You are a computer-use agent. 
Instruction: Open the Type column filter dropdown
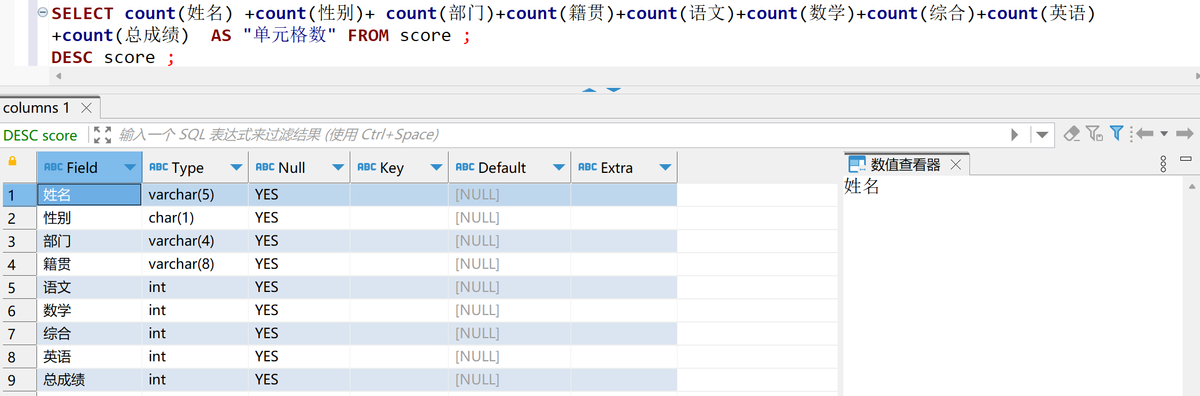click(236, 168)
